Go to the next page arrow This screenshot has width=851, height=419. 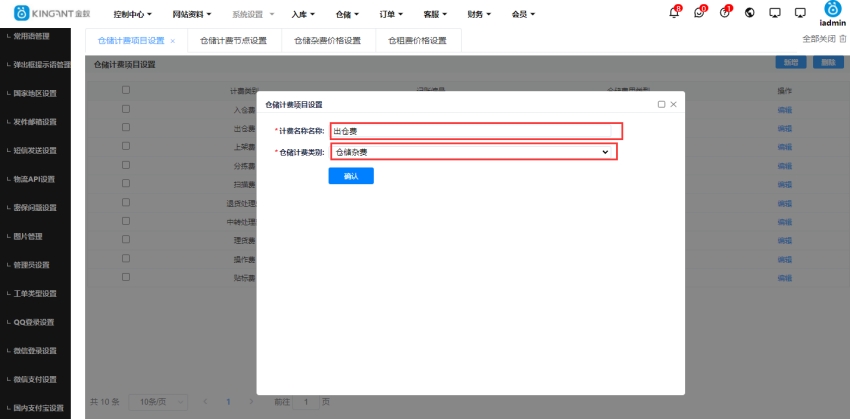point(251,402)
